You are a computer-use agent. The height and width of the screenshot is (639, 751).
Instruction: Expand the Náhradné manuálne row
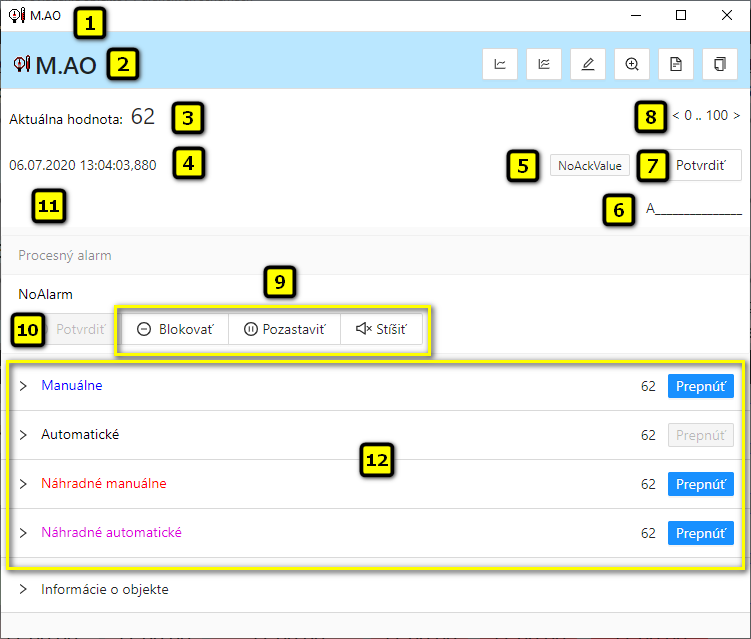pos(24,484)
